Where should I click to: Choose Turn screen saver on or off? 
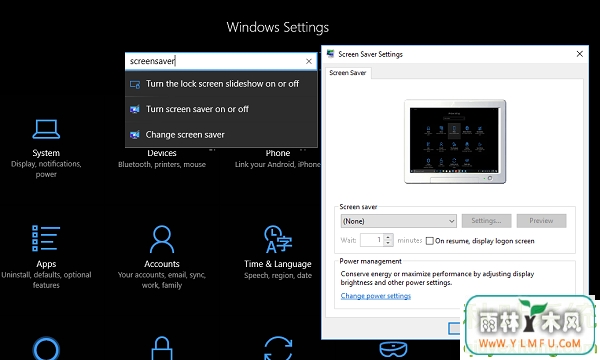[221, 109]
